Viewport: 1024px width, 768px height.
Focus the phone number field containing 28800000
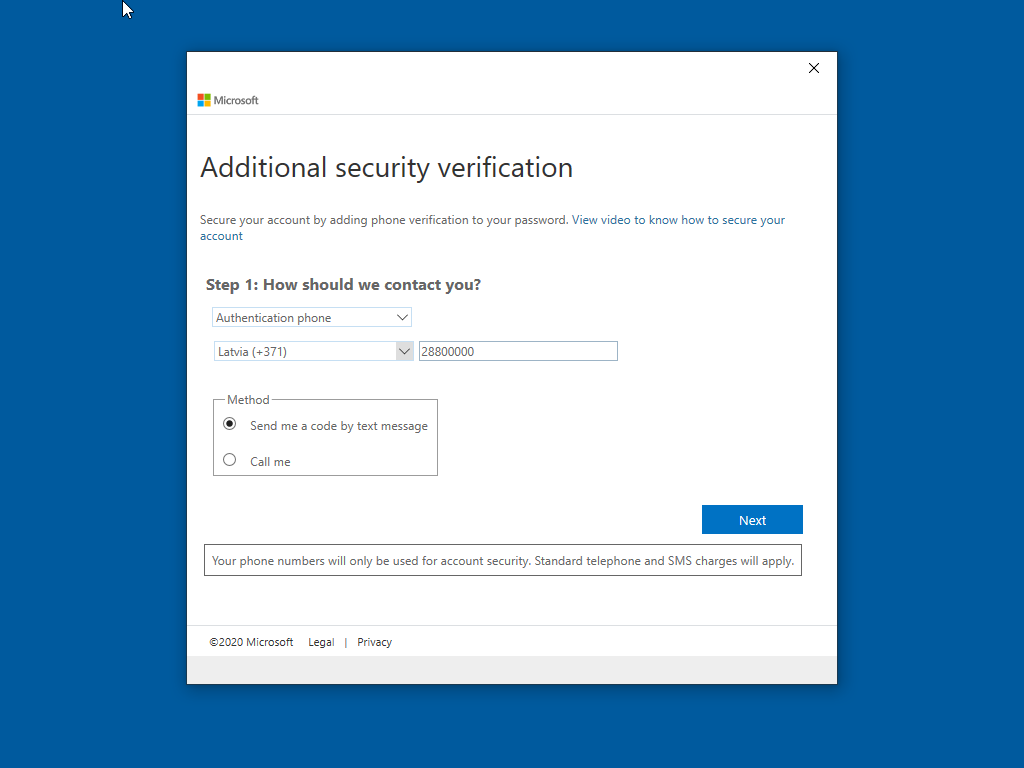(x=517, y=351)
